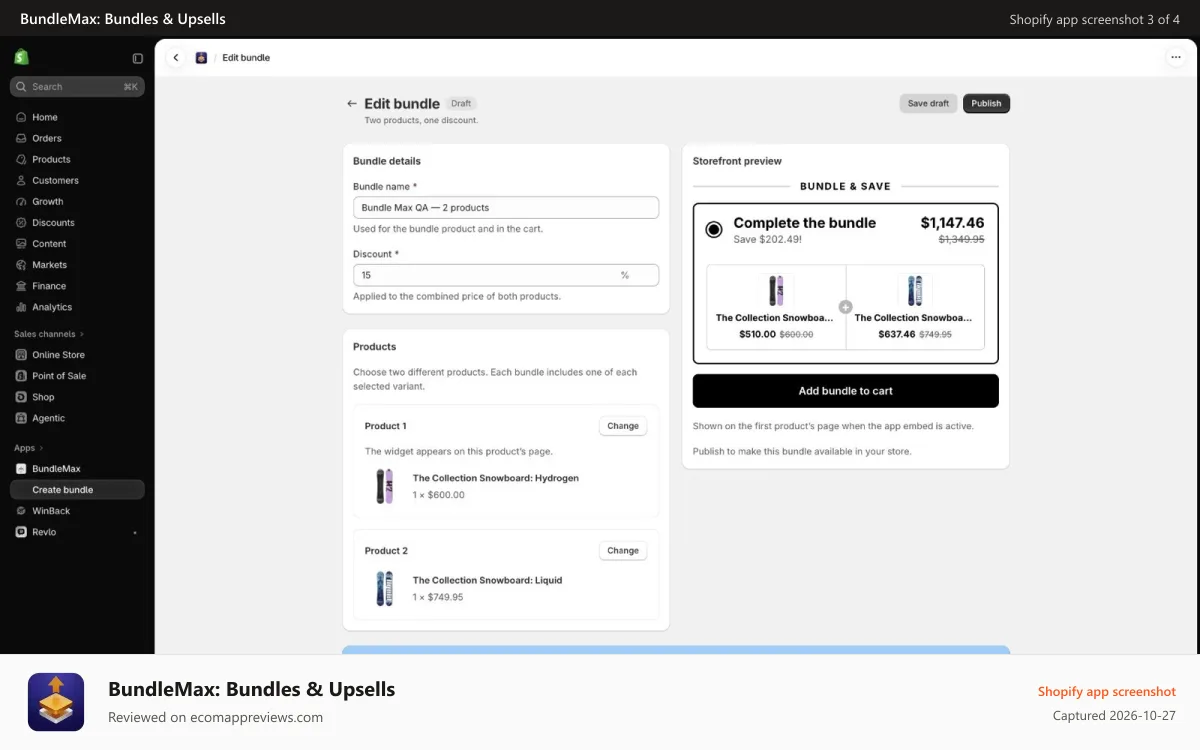
Task: Click second snowboard image in storefront preview
Action: click(914, 291)
